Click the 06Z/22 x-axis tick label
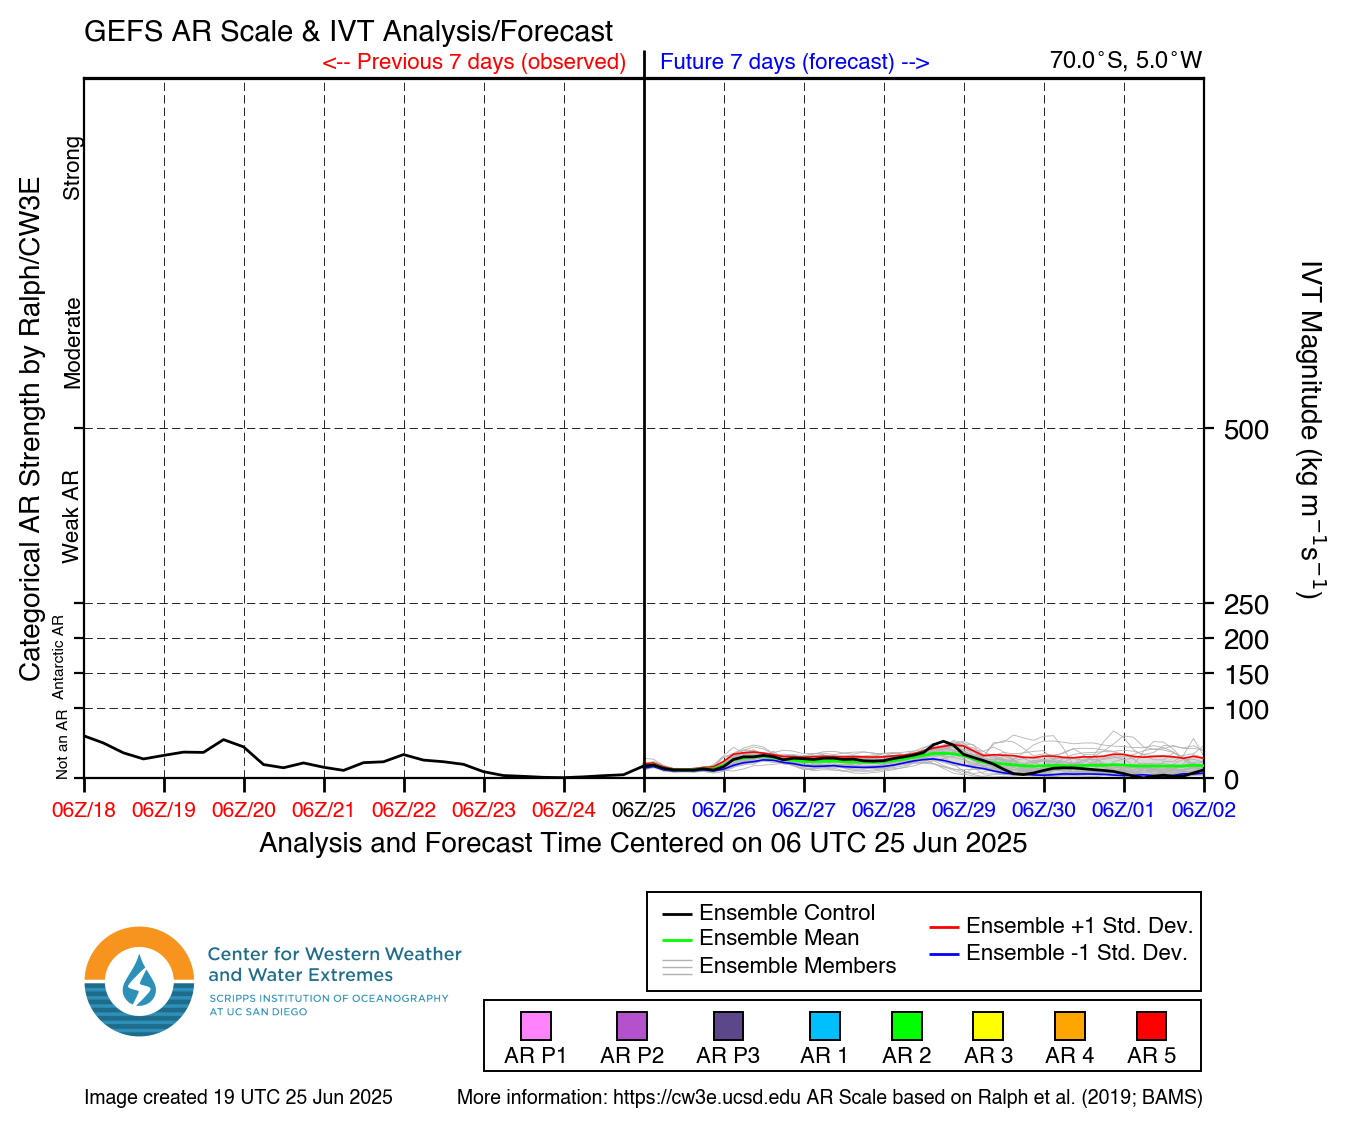1348x1128 pixels. [x=404, y=810]
